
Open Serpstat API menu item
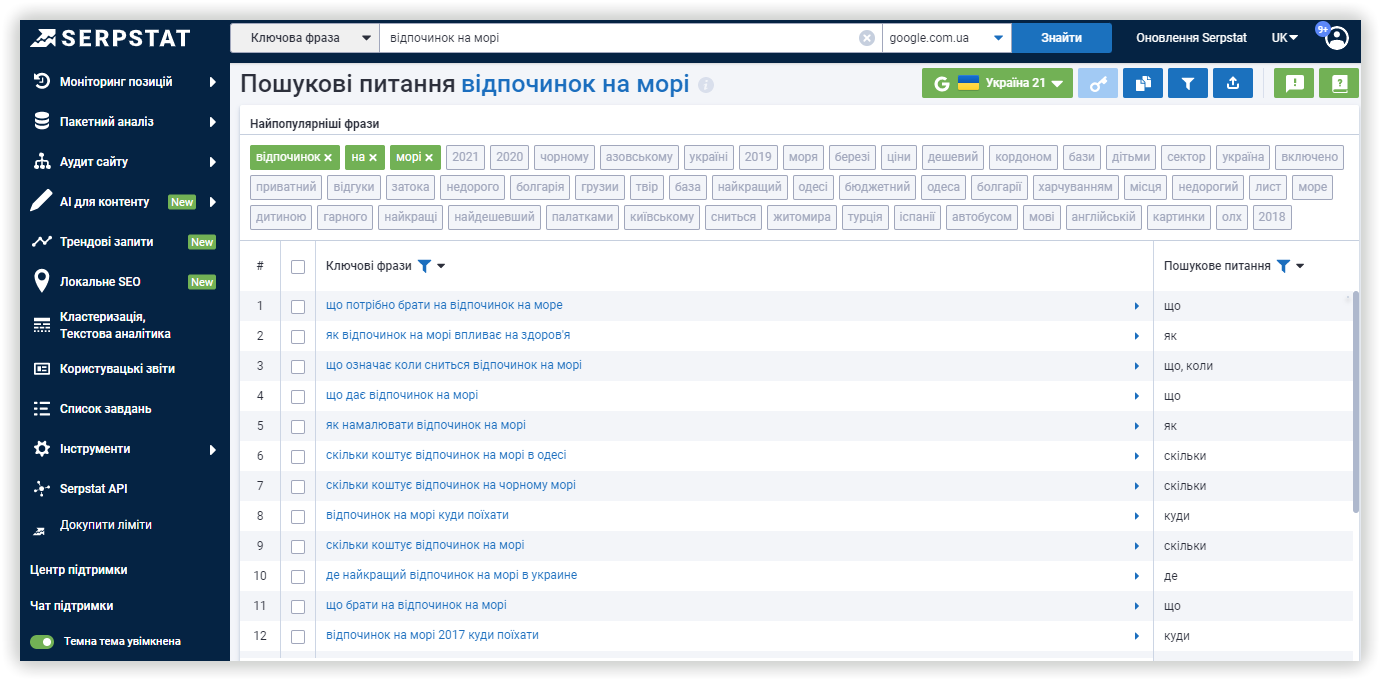[x=94, y=489]
